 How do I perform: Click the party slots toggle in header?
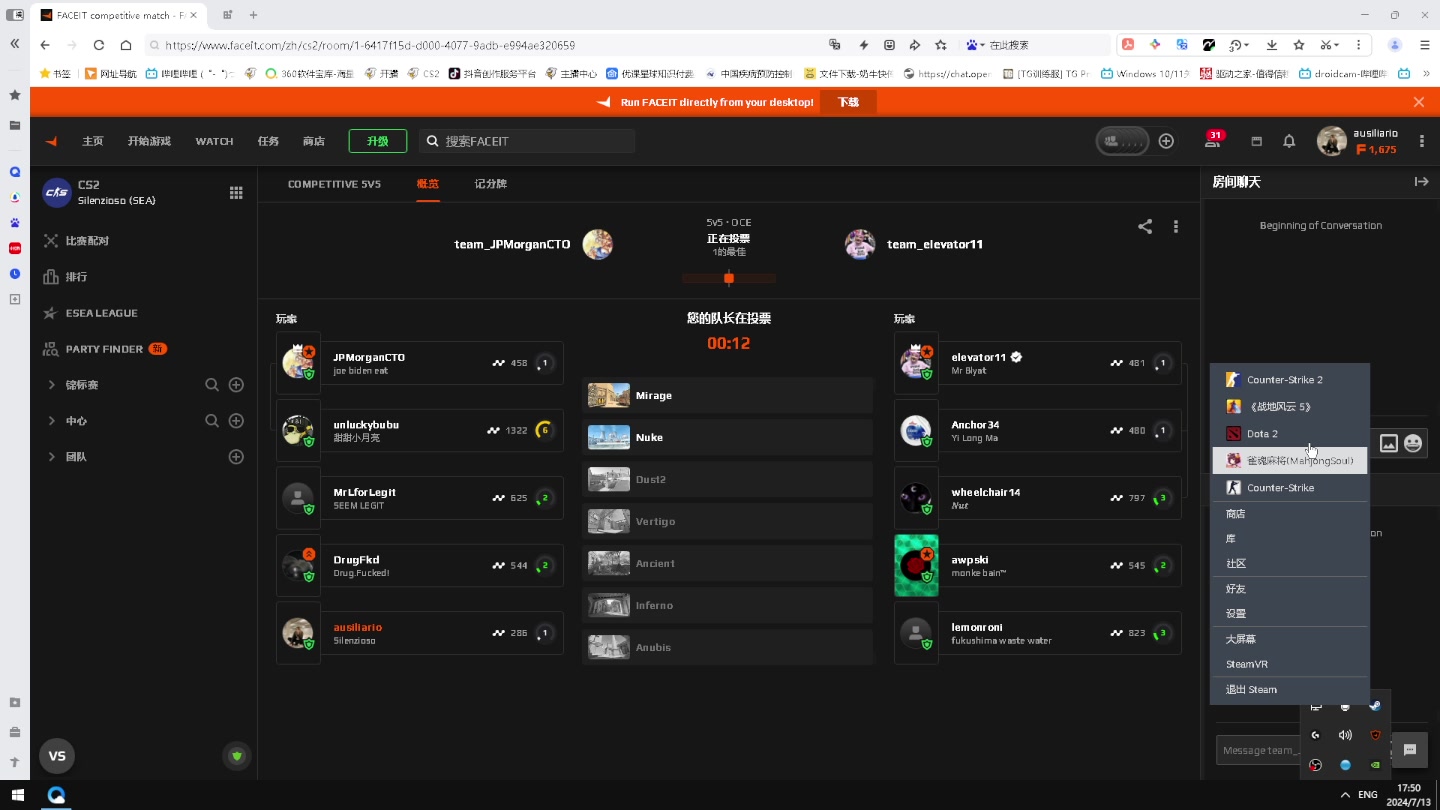point(1122,141)
